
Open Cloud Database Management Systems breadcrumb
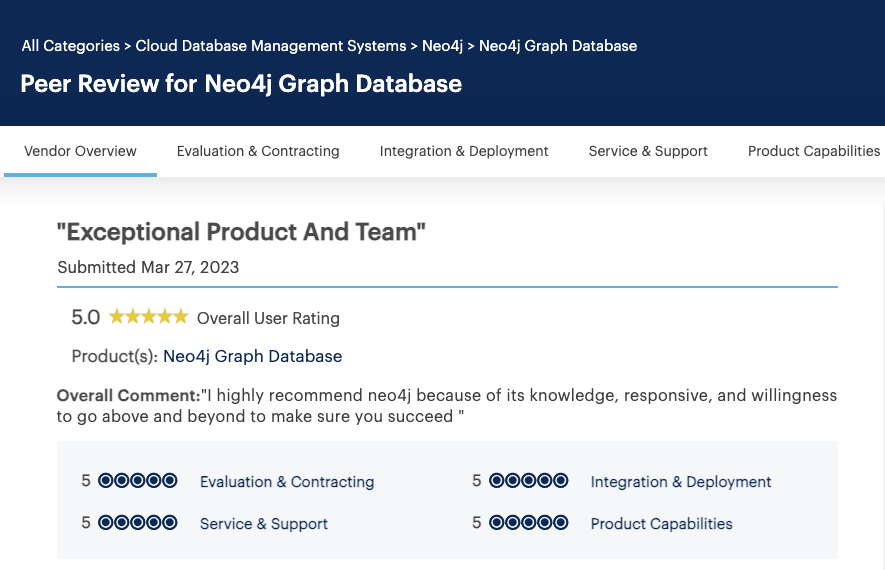pos(271,46)
